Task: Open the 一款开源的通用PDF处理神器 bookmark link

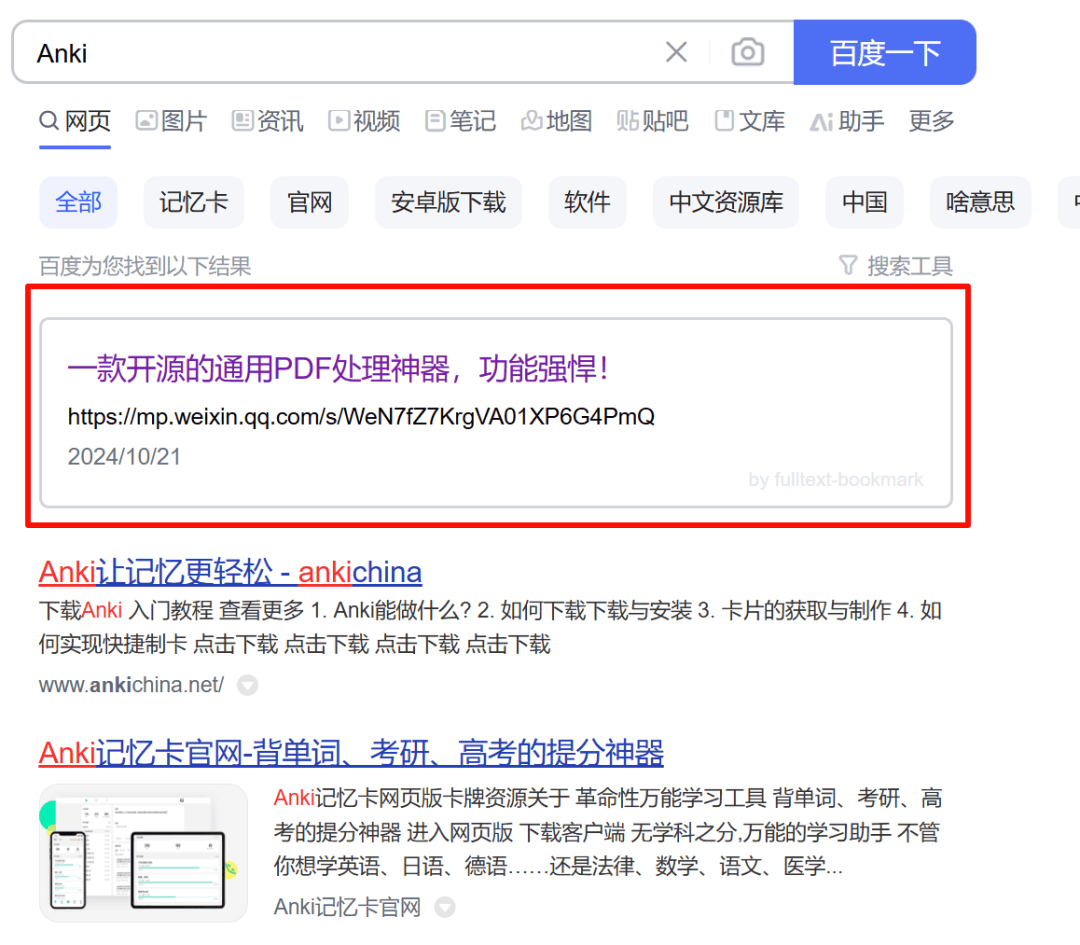Action: [x=339, y=368]
